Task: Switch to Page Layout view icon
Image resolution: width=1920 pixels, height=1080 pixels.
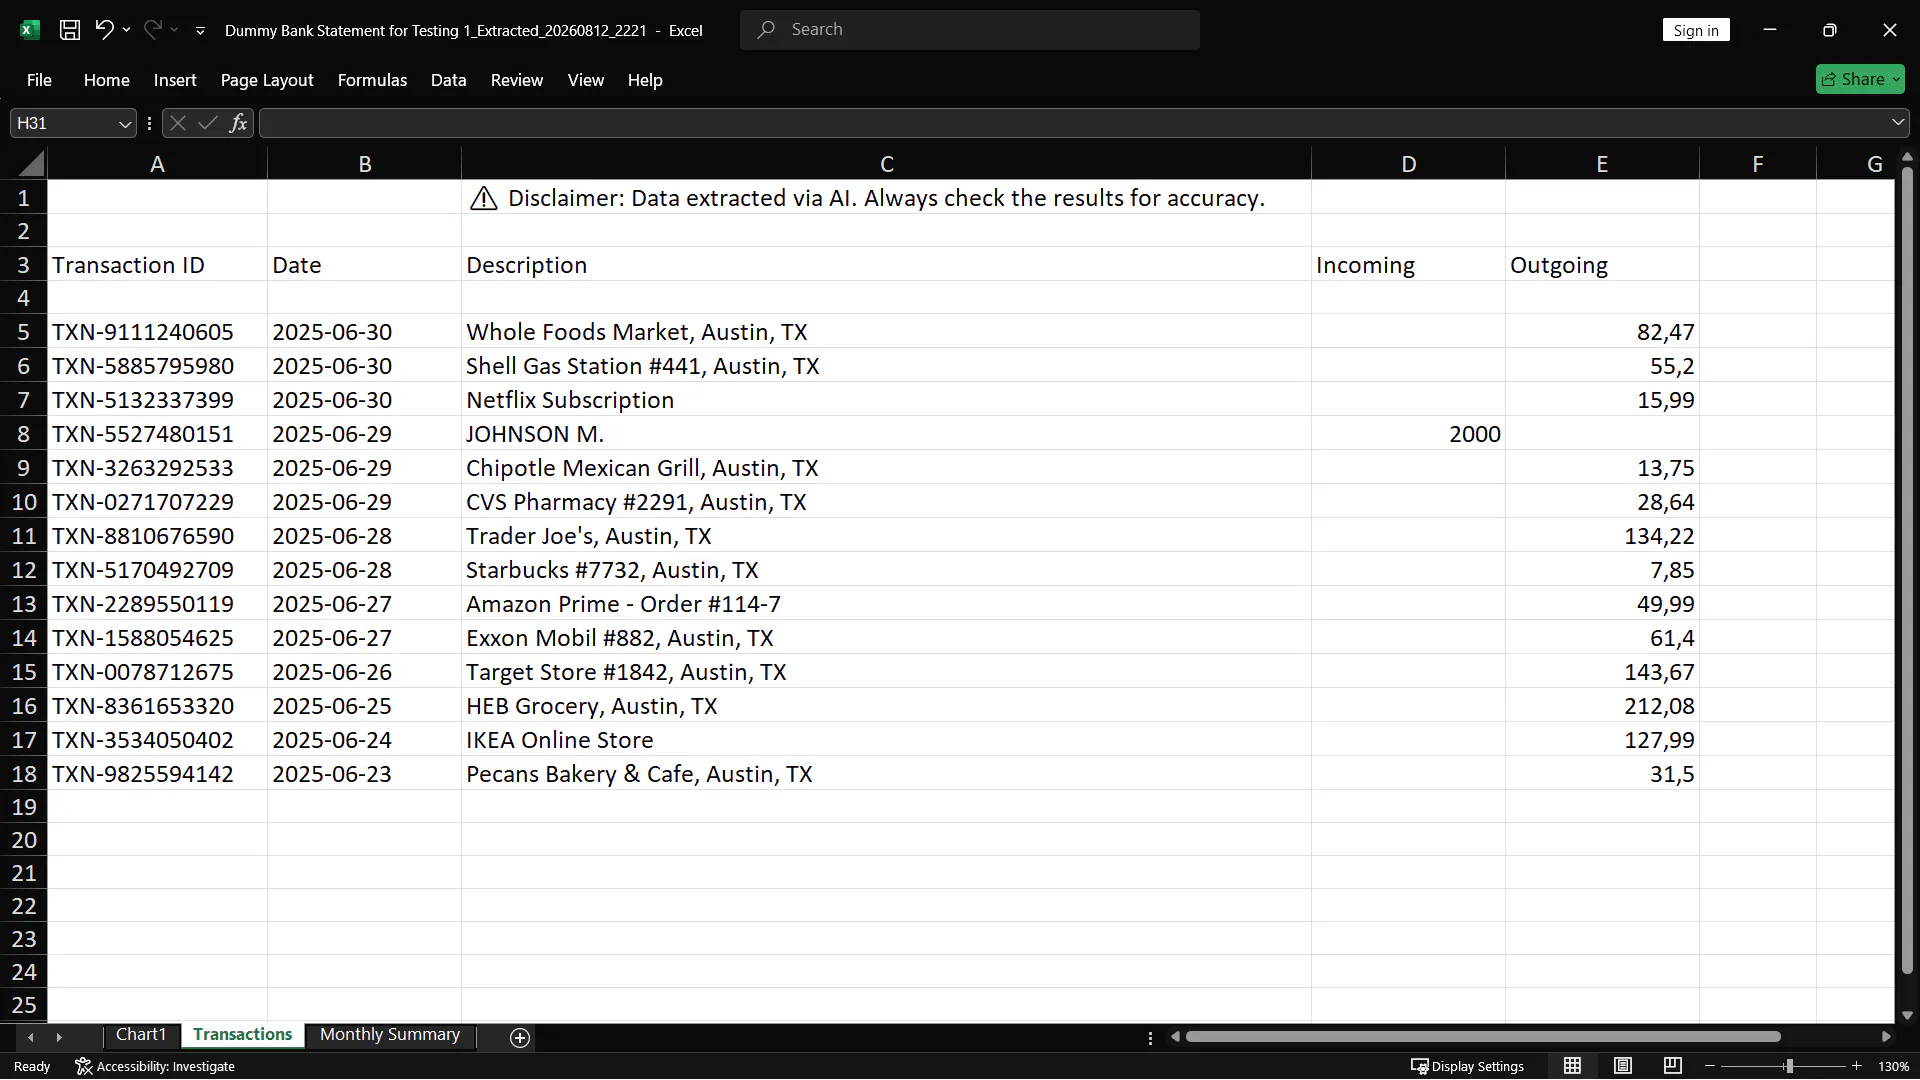Action: click(1623, 1066)
